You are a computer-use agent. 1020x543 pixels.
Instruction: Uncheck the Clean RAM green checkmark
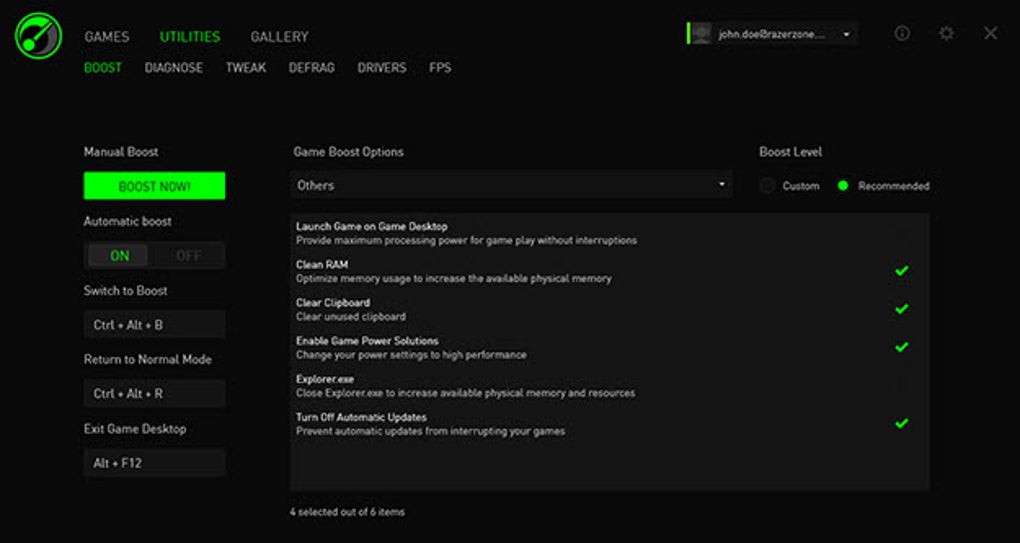[901, 271]
